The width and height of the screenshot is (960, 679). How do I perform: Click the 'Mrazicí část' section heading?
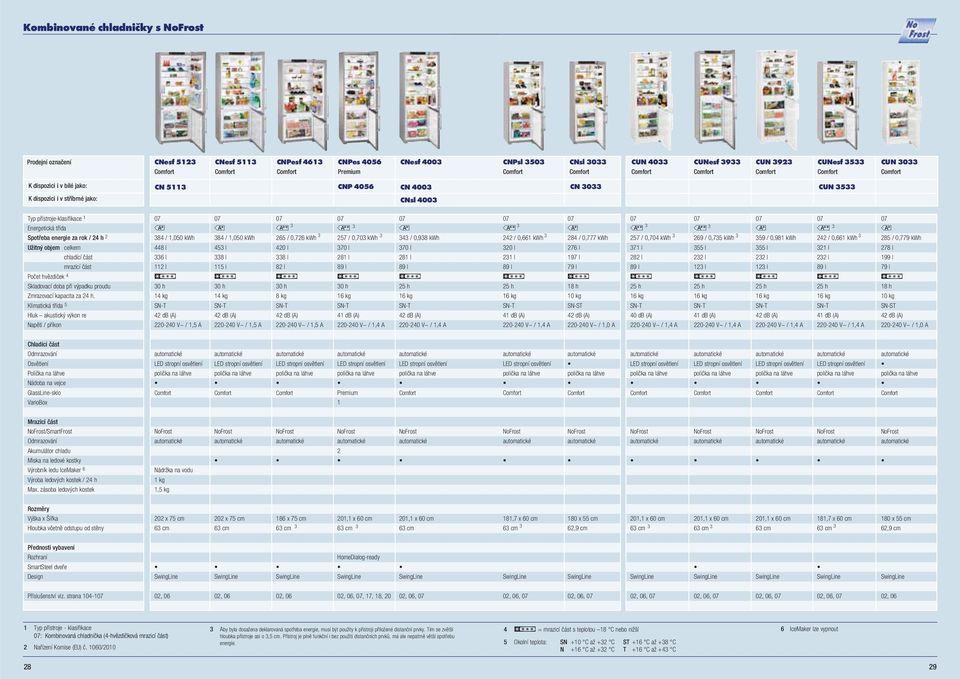(42, 422)
